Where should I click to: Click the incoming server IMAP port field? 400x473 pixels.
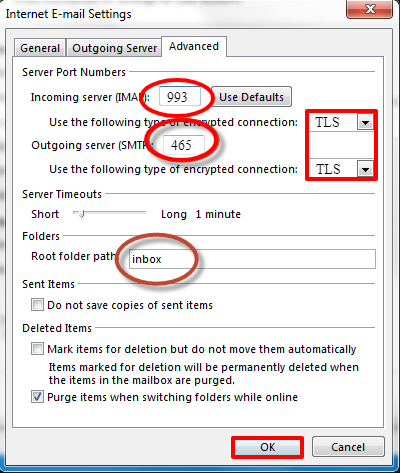point(180,97)
